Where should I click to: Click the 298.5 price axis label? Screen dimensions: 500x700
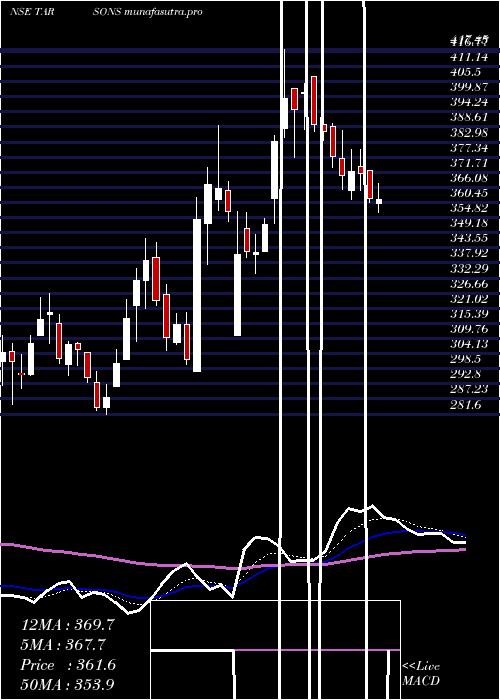point(467,359)
